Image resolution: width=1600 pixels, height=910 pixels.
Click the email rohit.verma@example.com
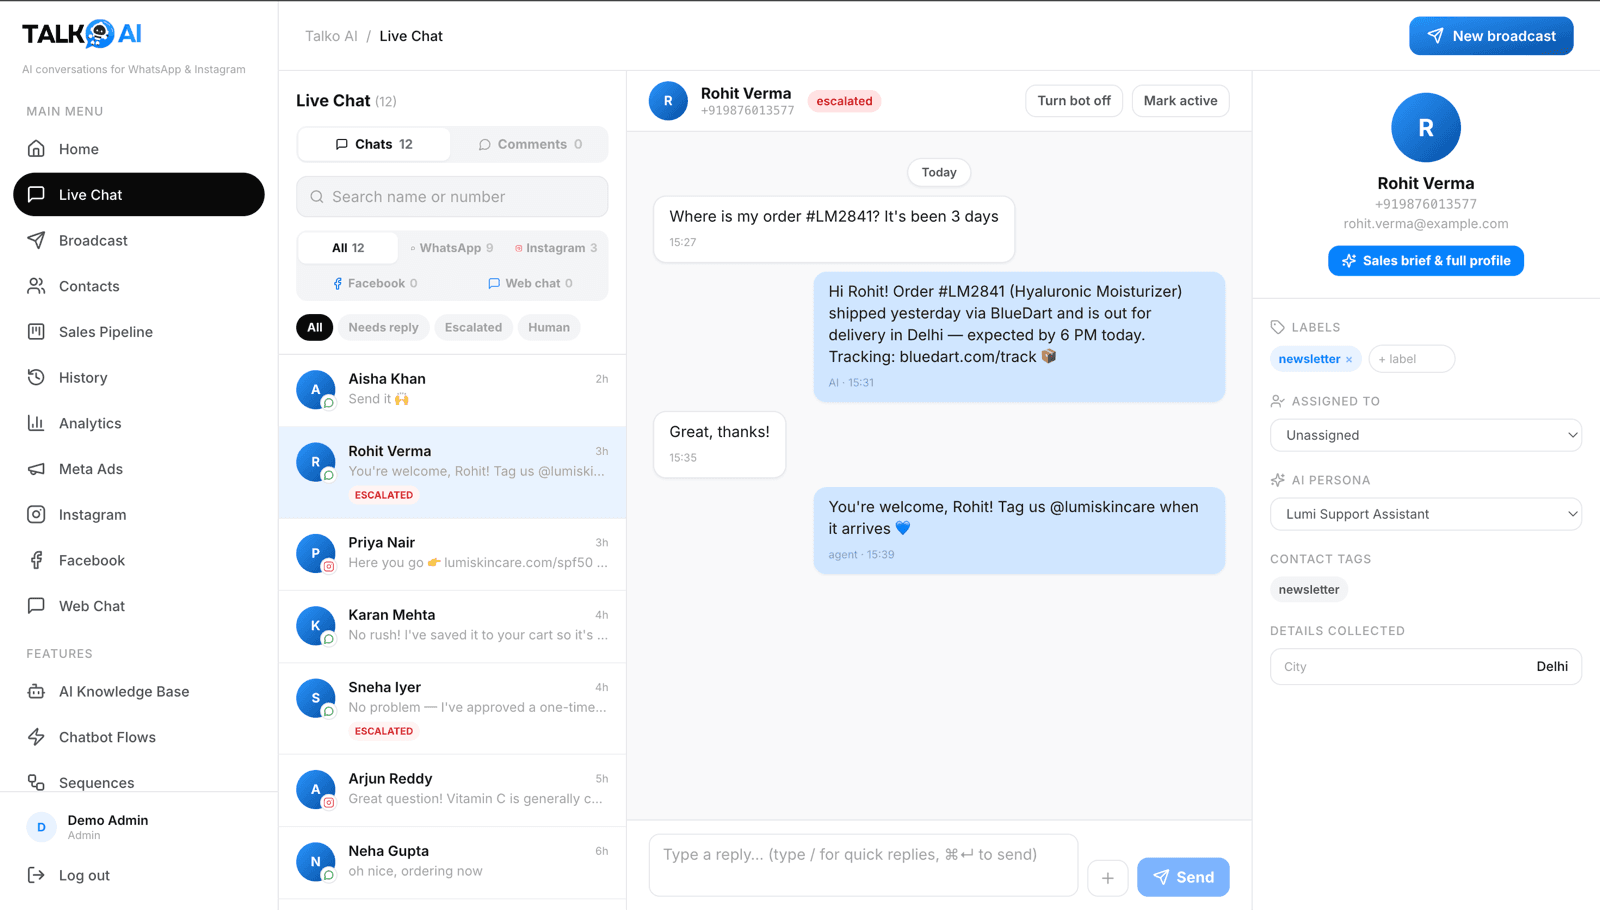pyautogui.click(x=1425, y=224)
